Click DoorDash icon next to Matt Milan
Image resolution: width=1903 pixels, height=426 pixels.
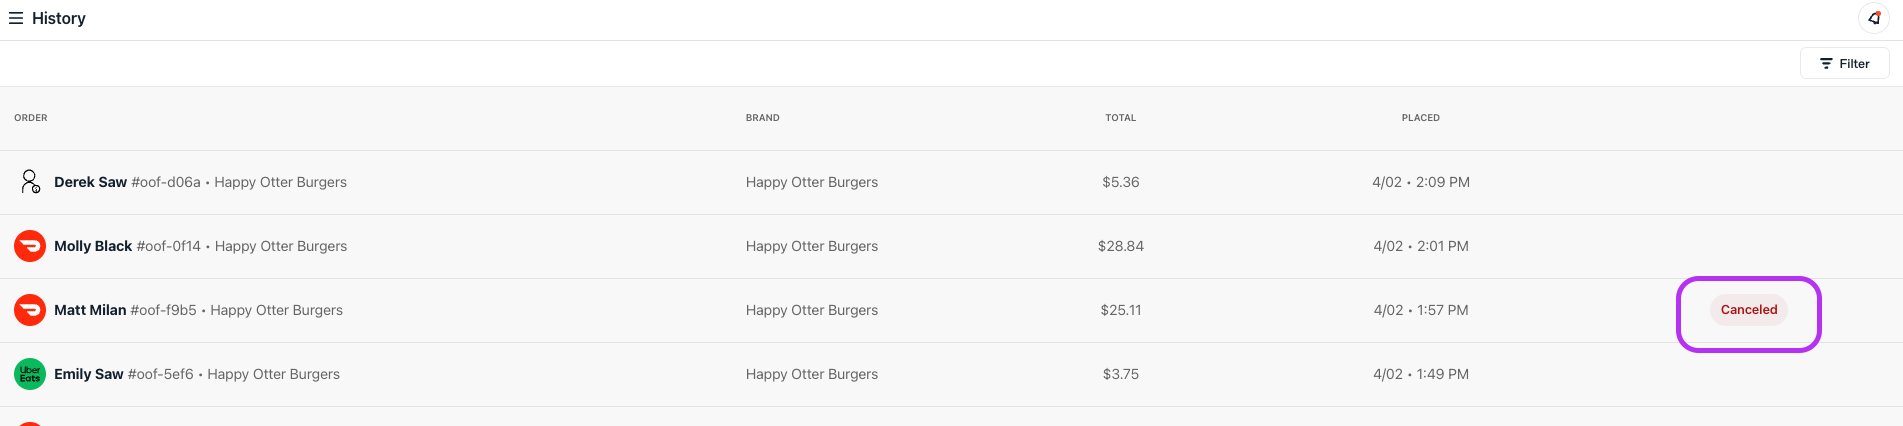point(30,310)
